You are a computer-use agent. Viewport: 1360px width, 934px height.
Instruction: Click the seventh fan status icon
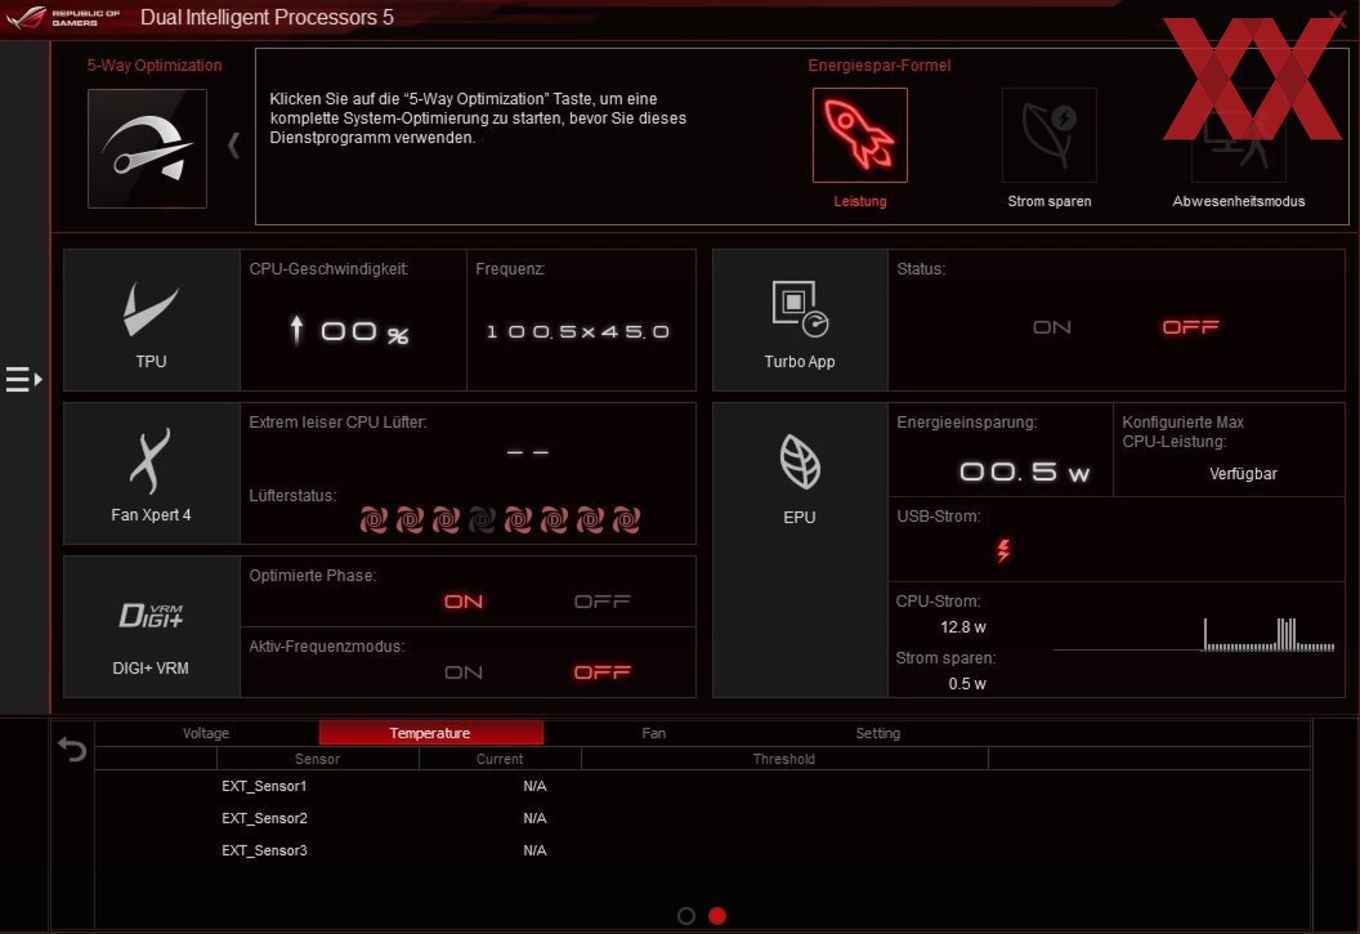[590, 520]
